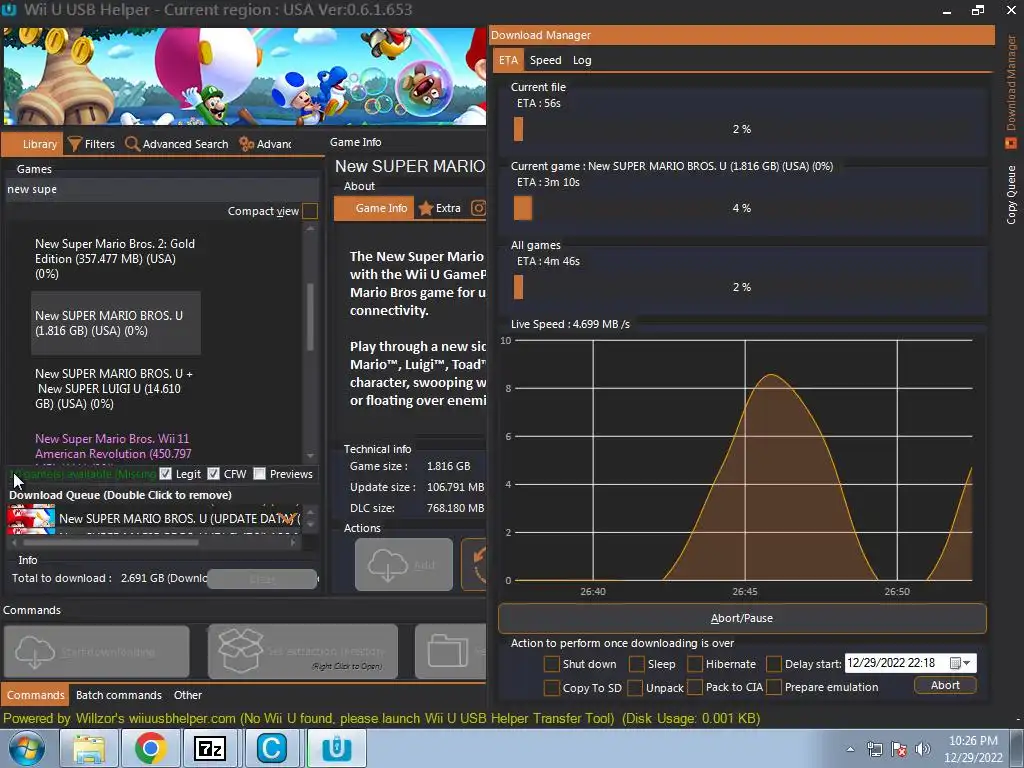Screen dimensions: 1024x768
Task: Uncheck the Legit checkbox
Action: point(165,473)
